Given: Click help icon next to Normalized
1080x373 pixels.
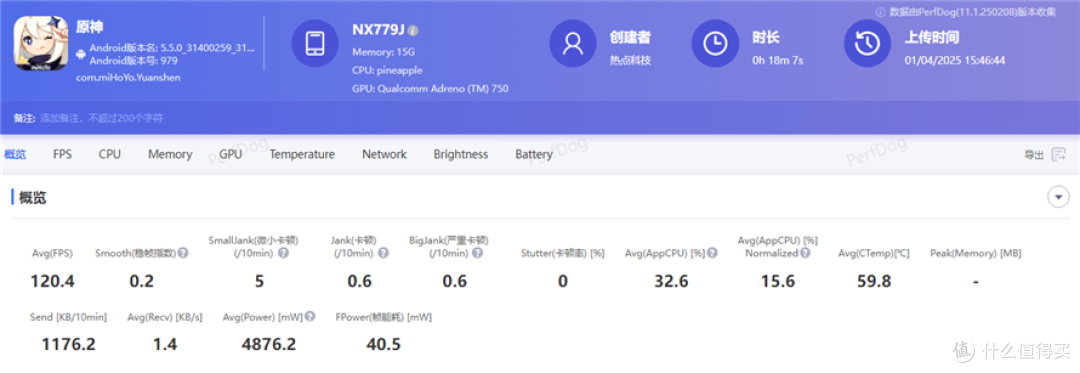Looking at the screenshot, I should [x=805, y=253].
